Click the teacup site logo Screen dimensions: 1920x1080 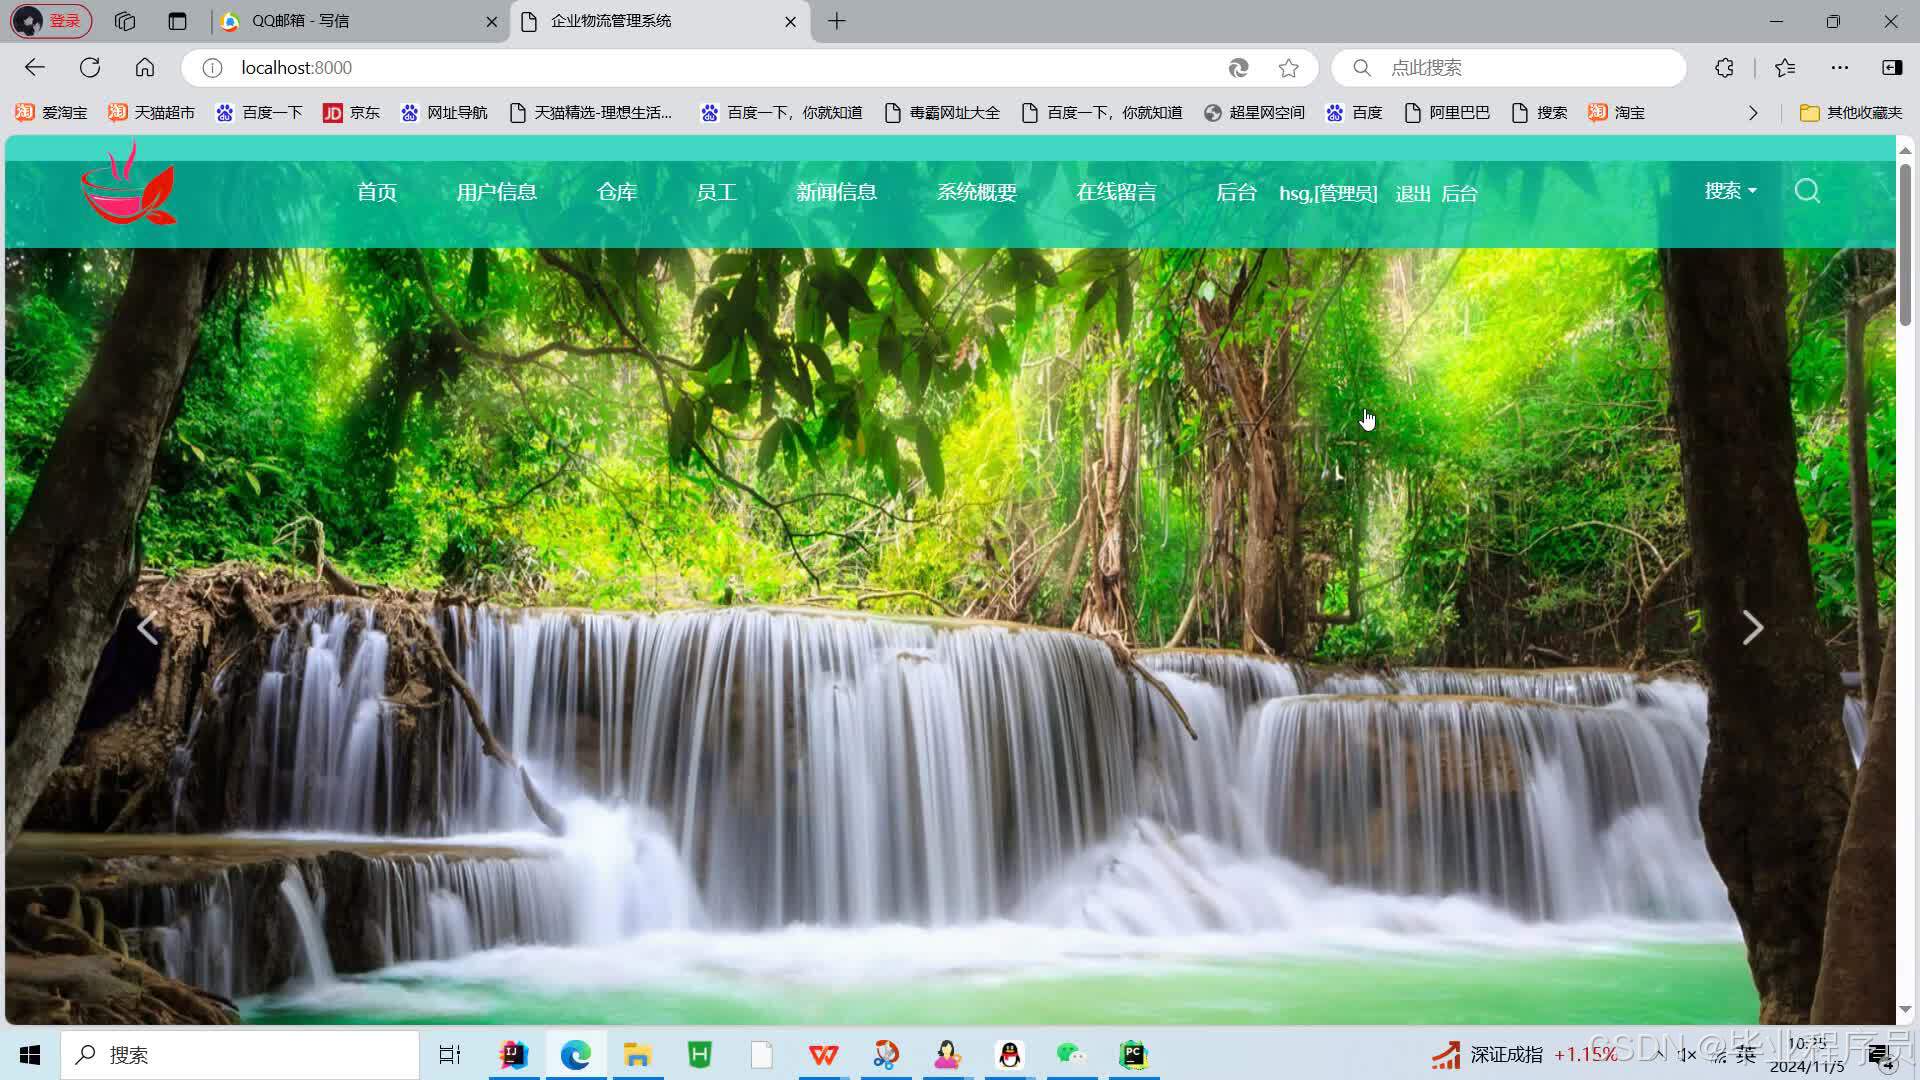129,186
